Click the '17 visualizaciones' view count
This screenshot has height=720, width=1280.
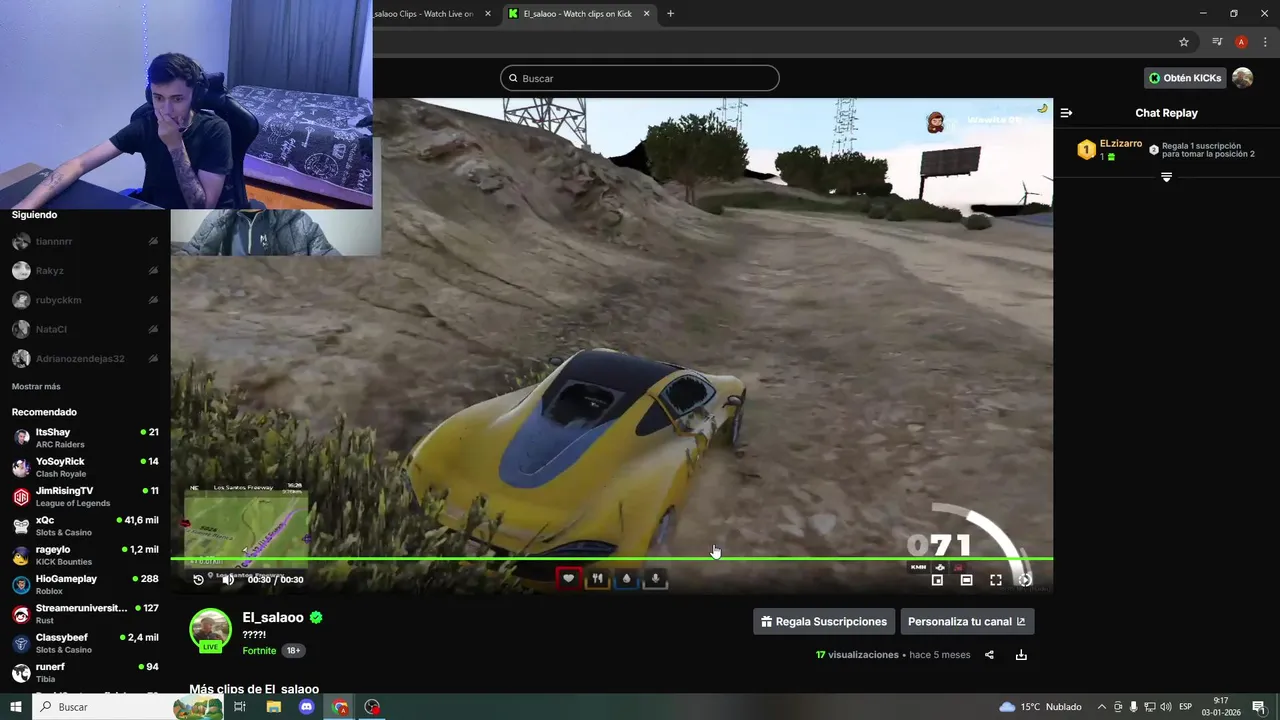[x=857, y=655]
